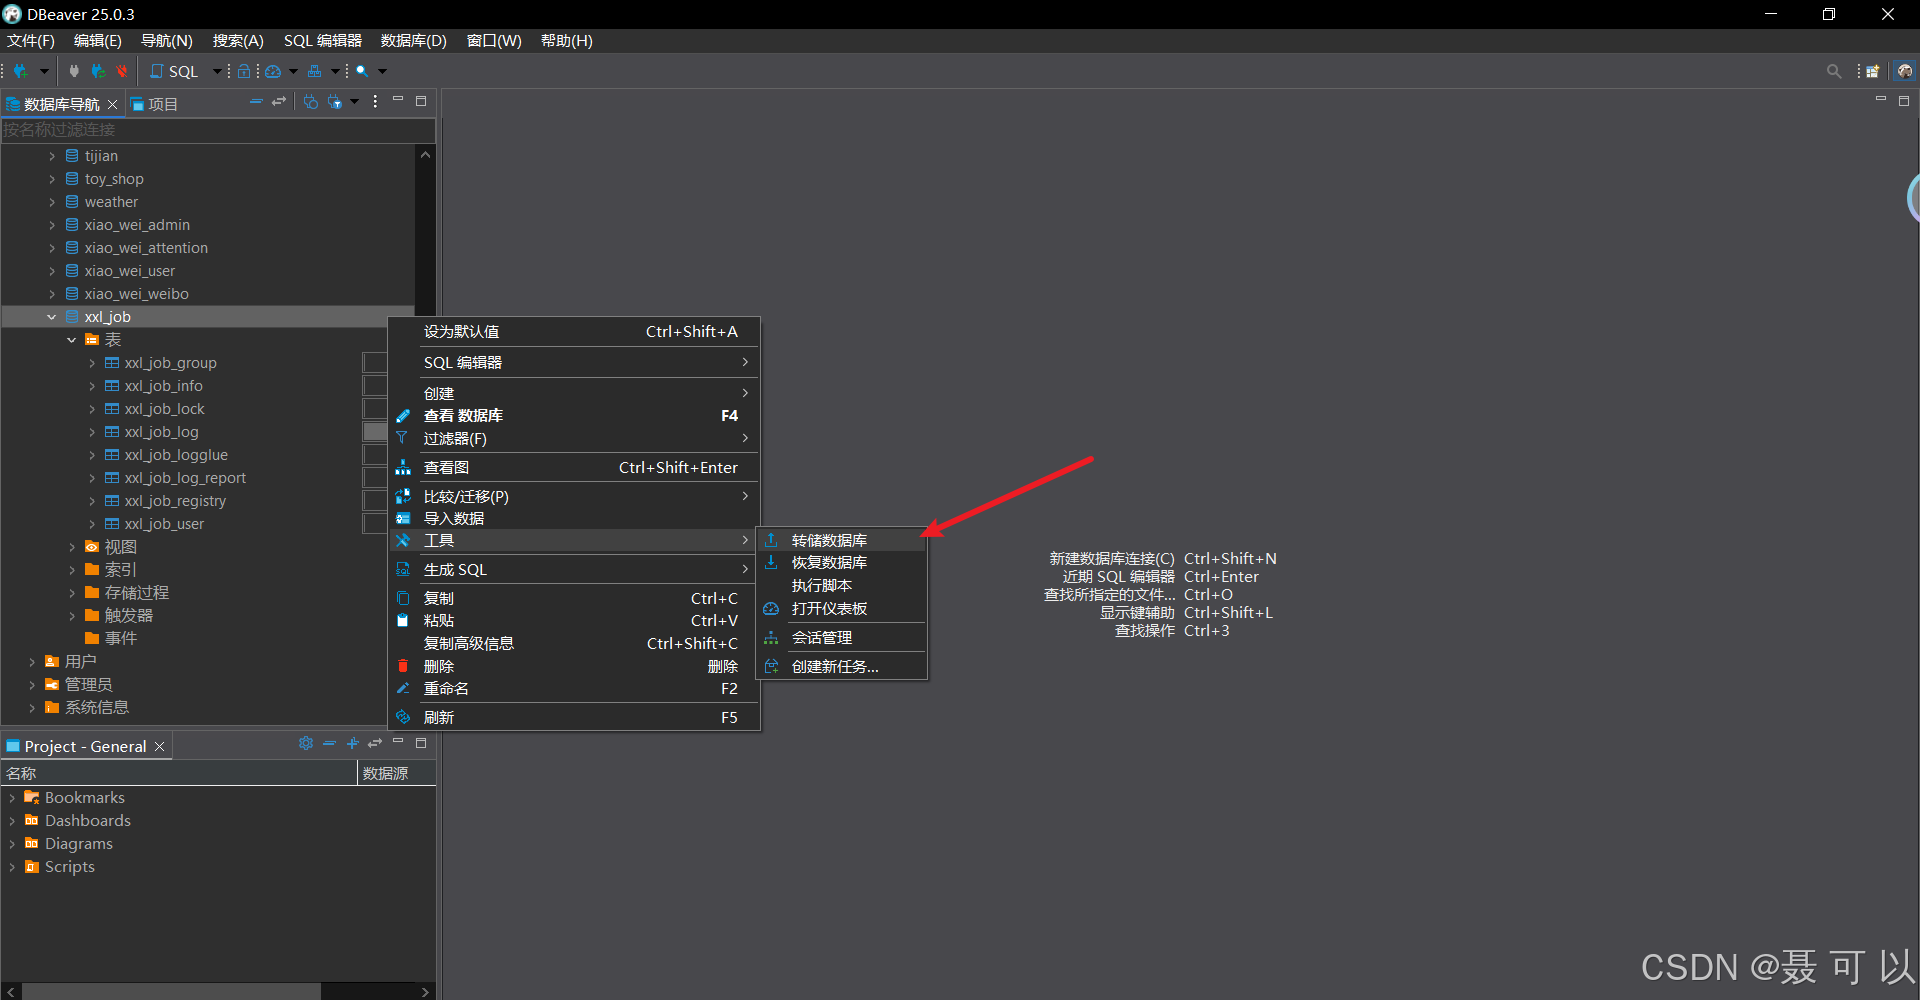1920x1000 pixels.
Task: Open dropdown arrow next to new connection icon
Action: 44,71
